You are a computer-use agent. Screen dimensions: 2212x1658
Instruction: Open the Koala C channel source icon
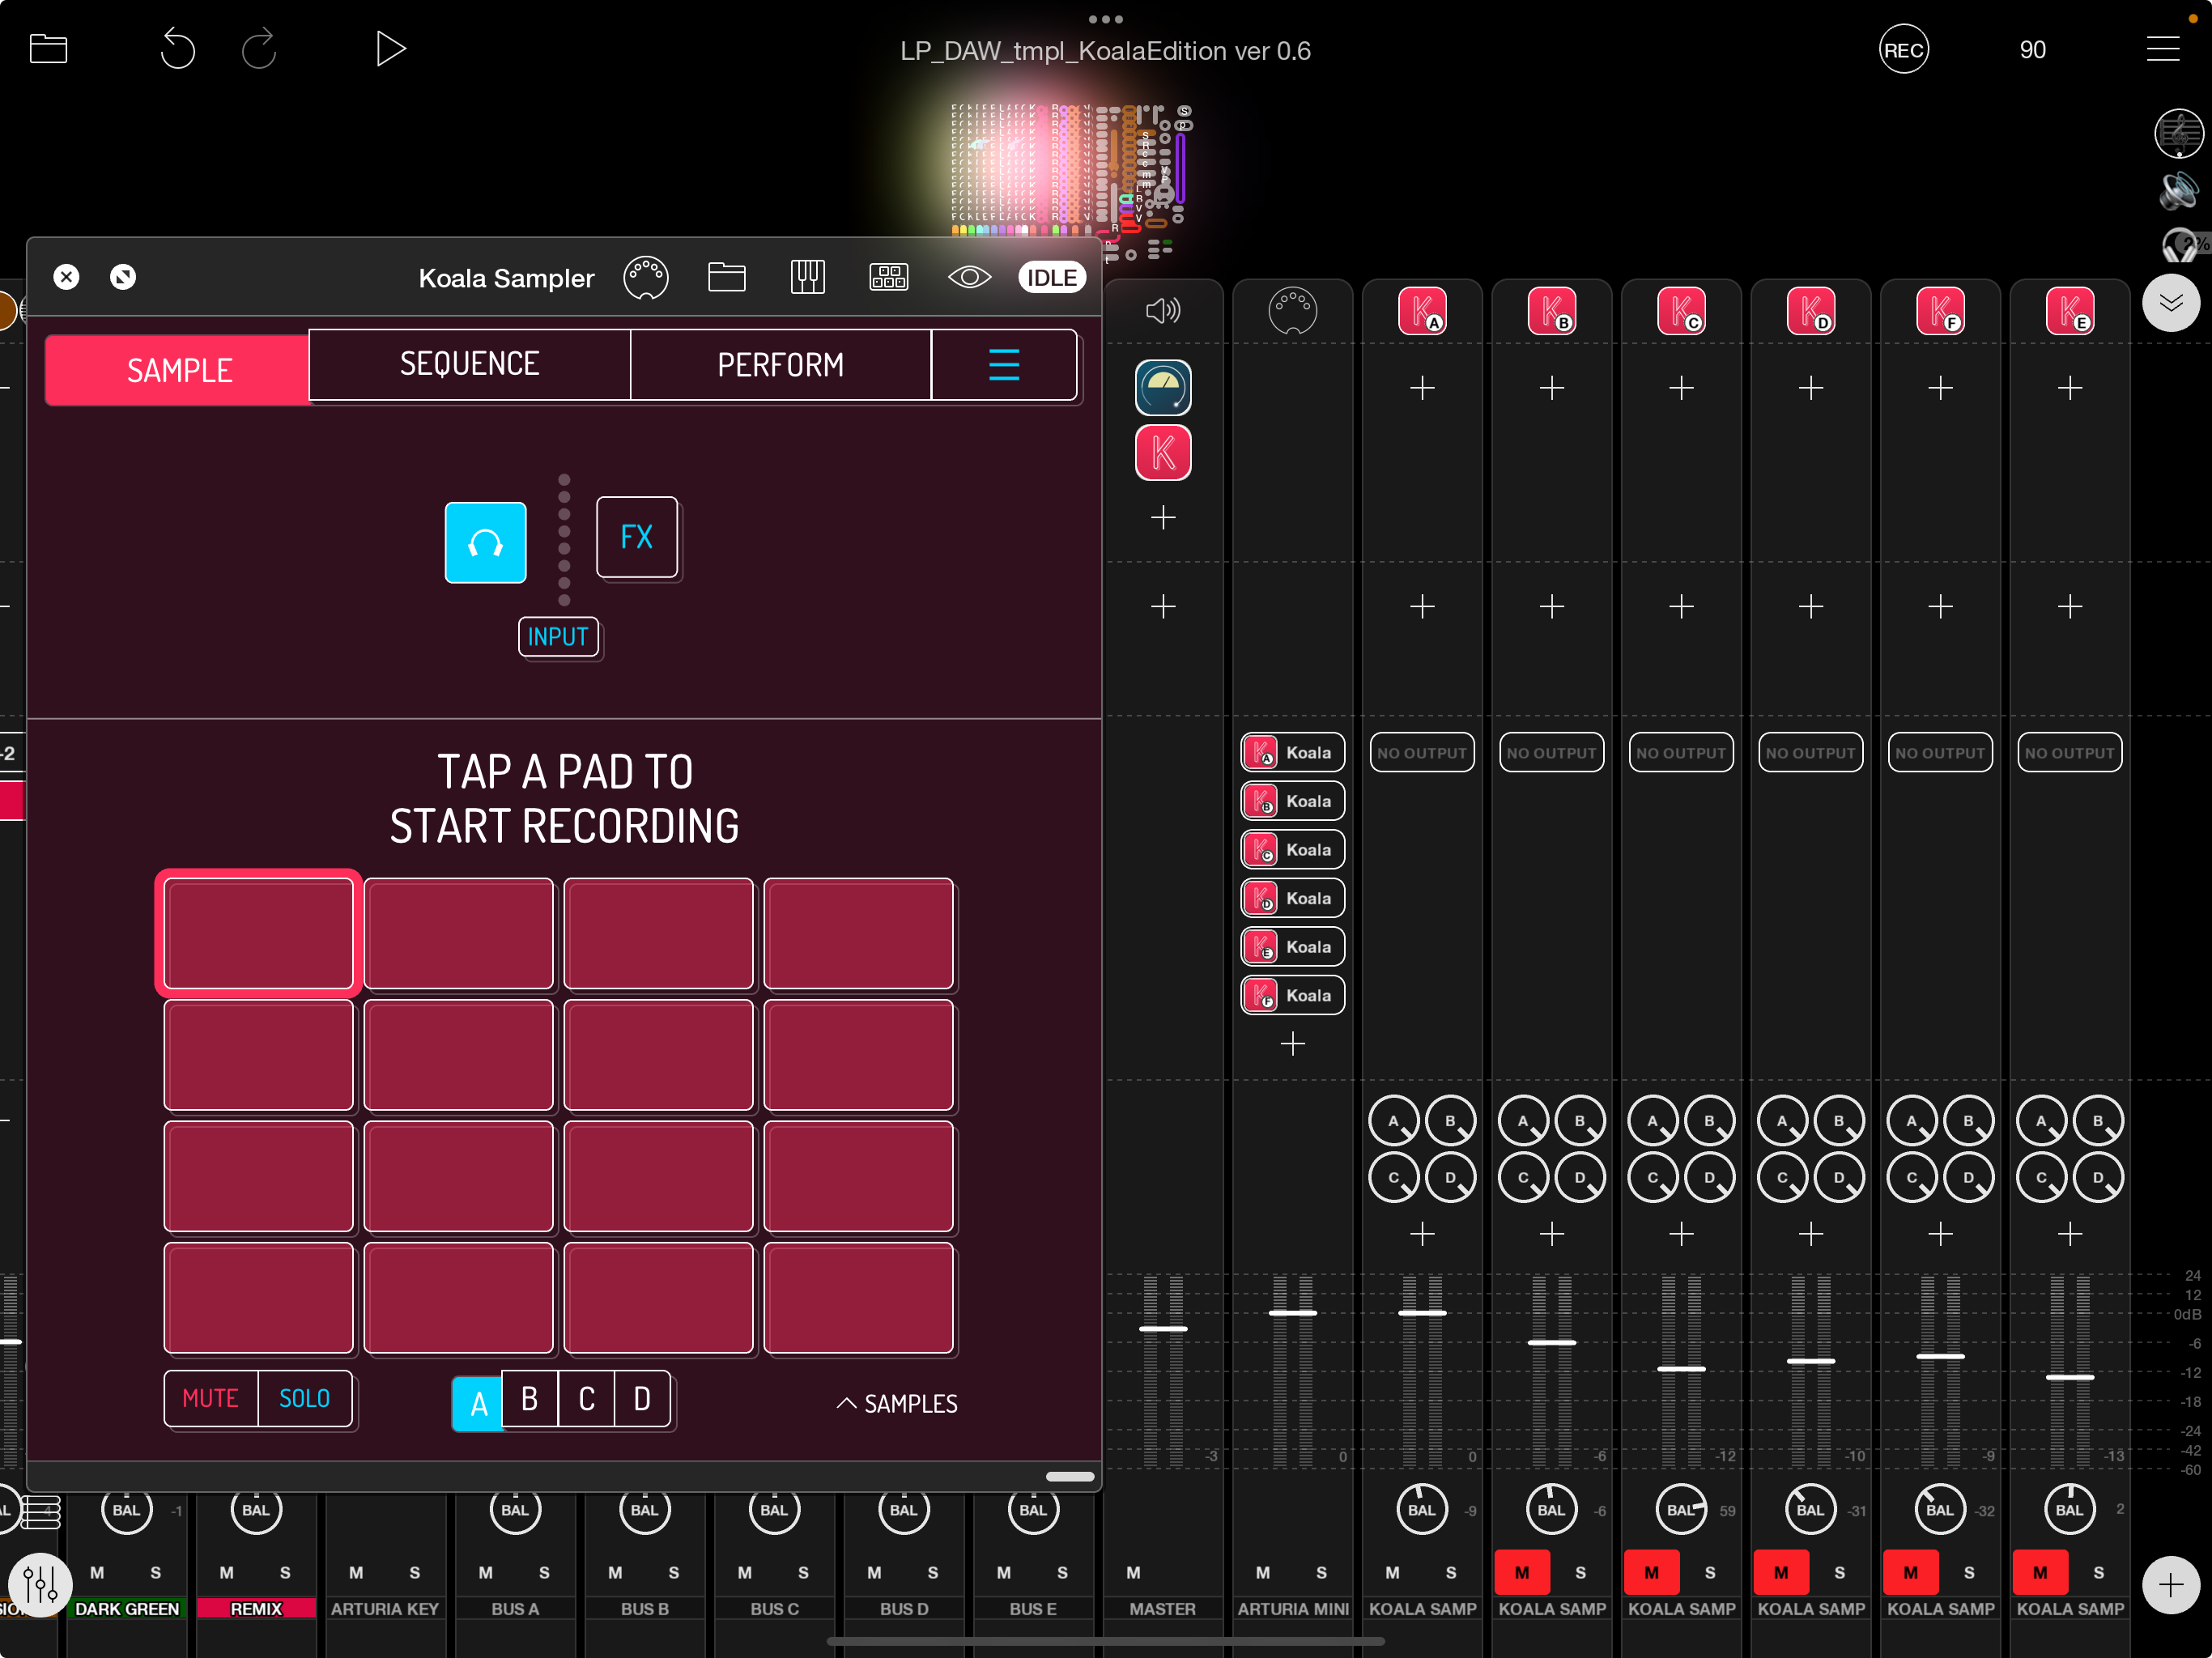pyautogui.click(x=1681, y=311)
